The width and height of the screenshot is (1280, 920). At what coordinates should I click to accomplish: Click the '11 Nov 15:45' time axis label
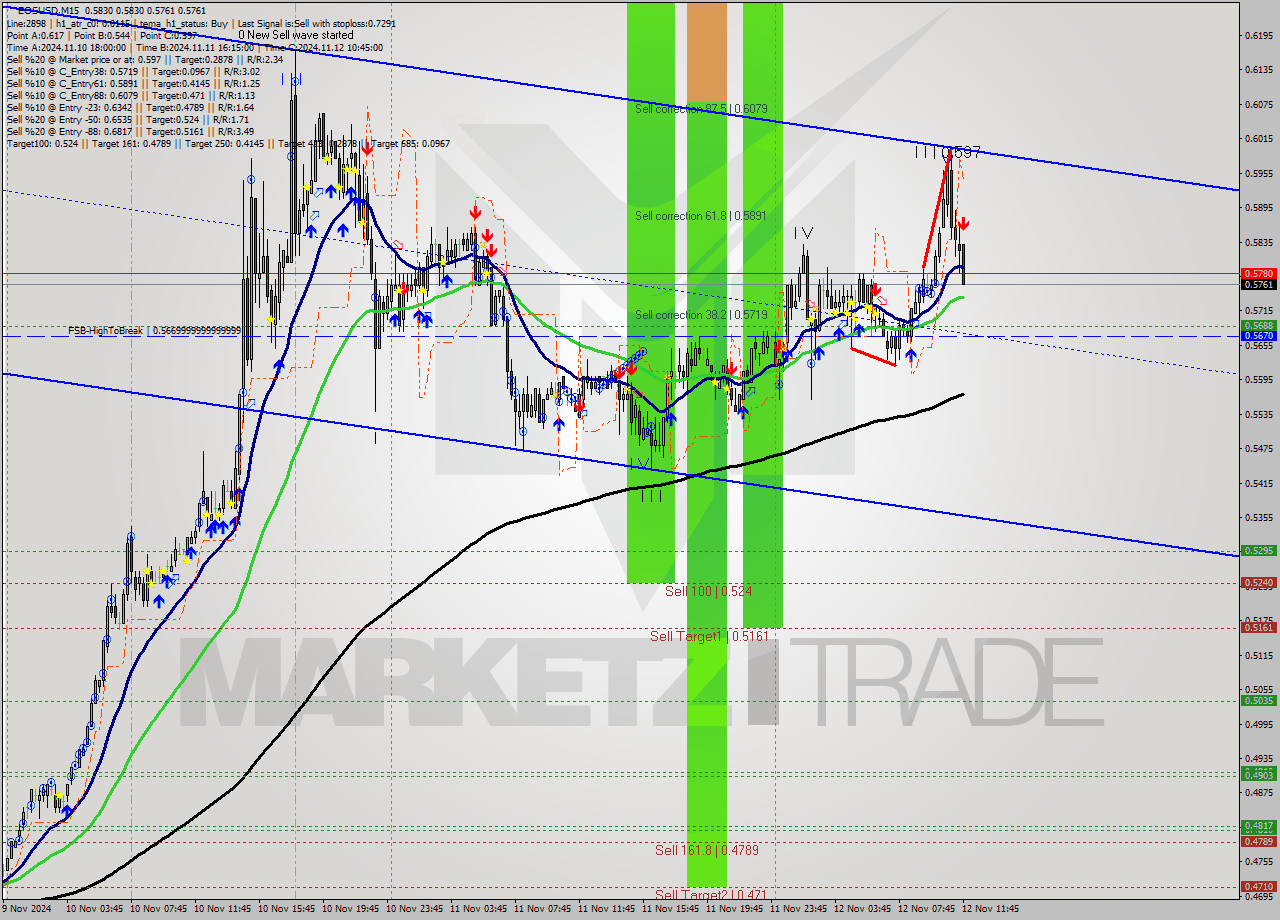coord(670,909)
